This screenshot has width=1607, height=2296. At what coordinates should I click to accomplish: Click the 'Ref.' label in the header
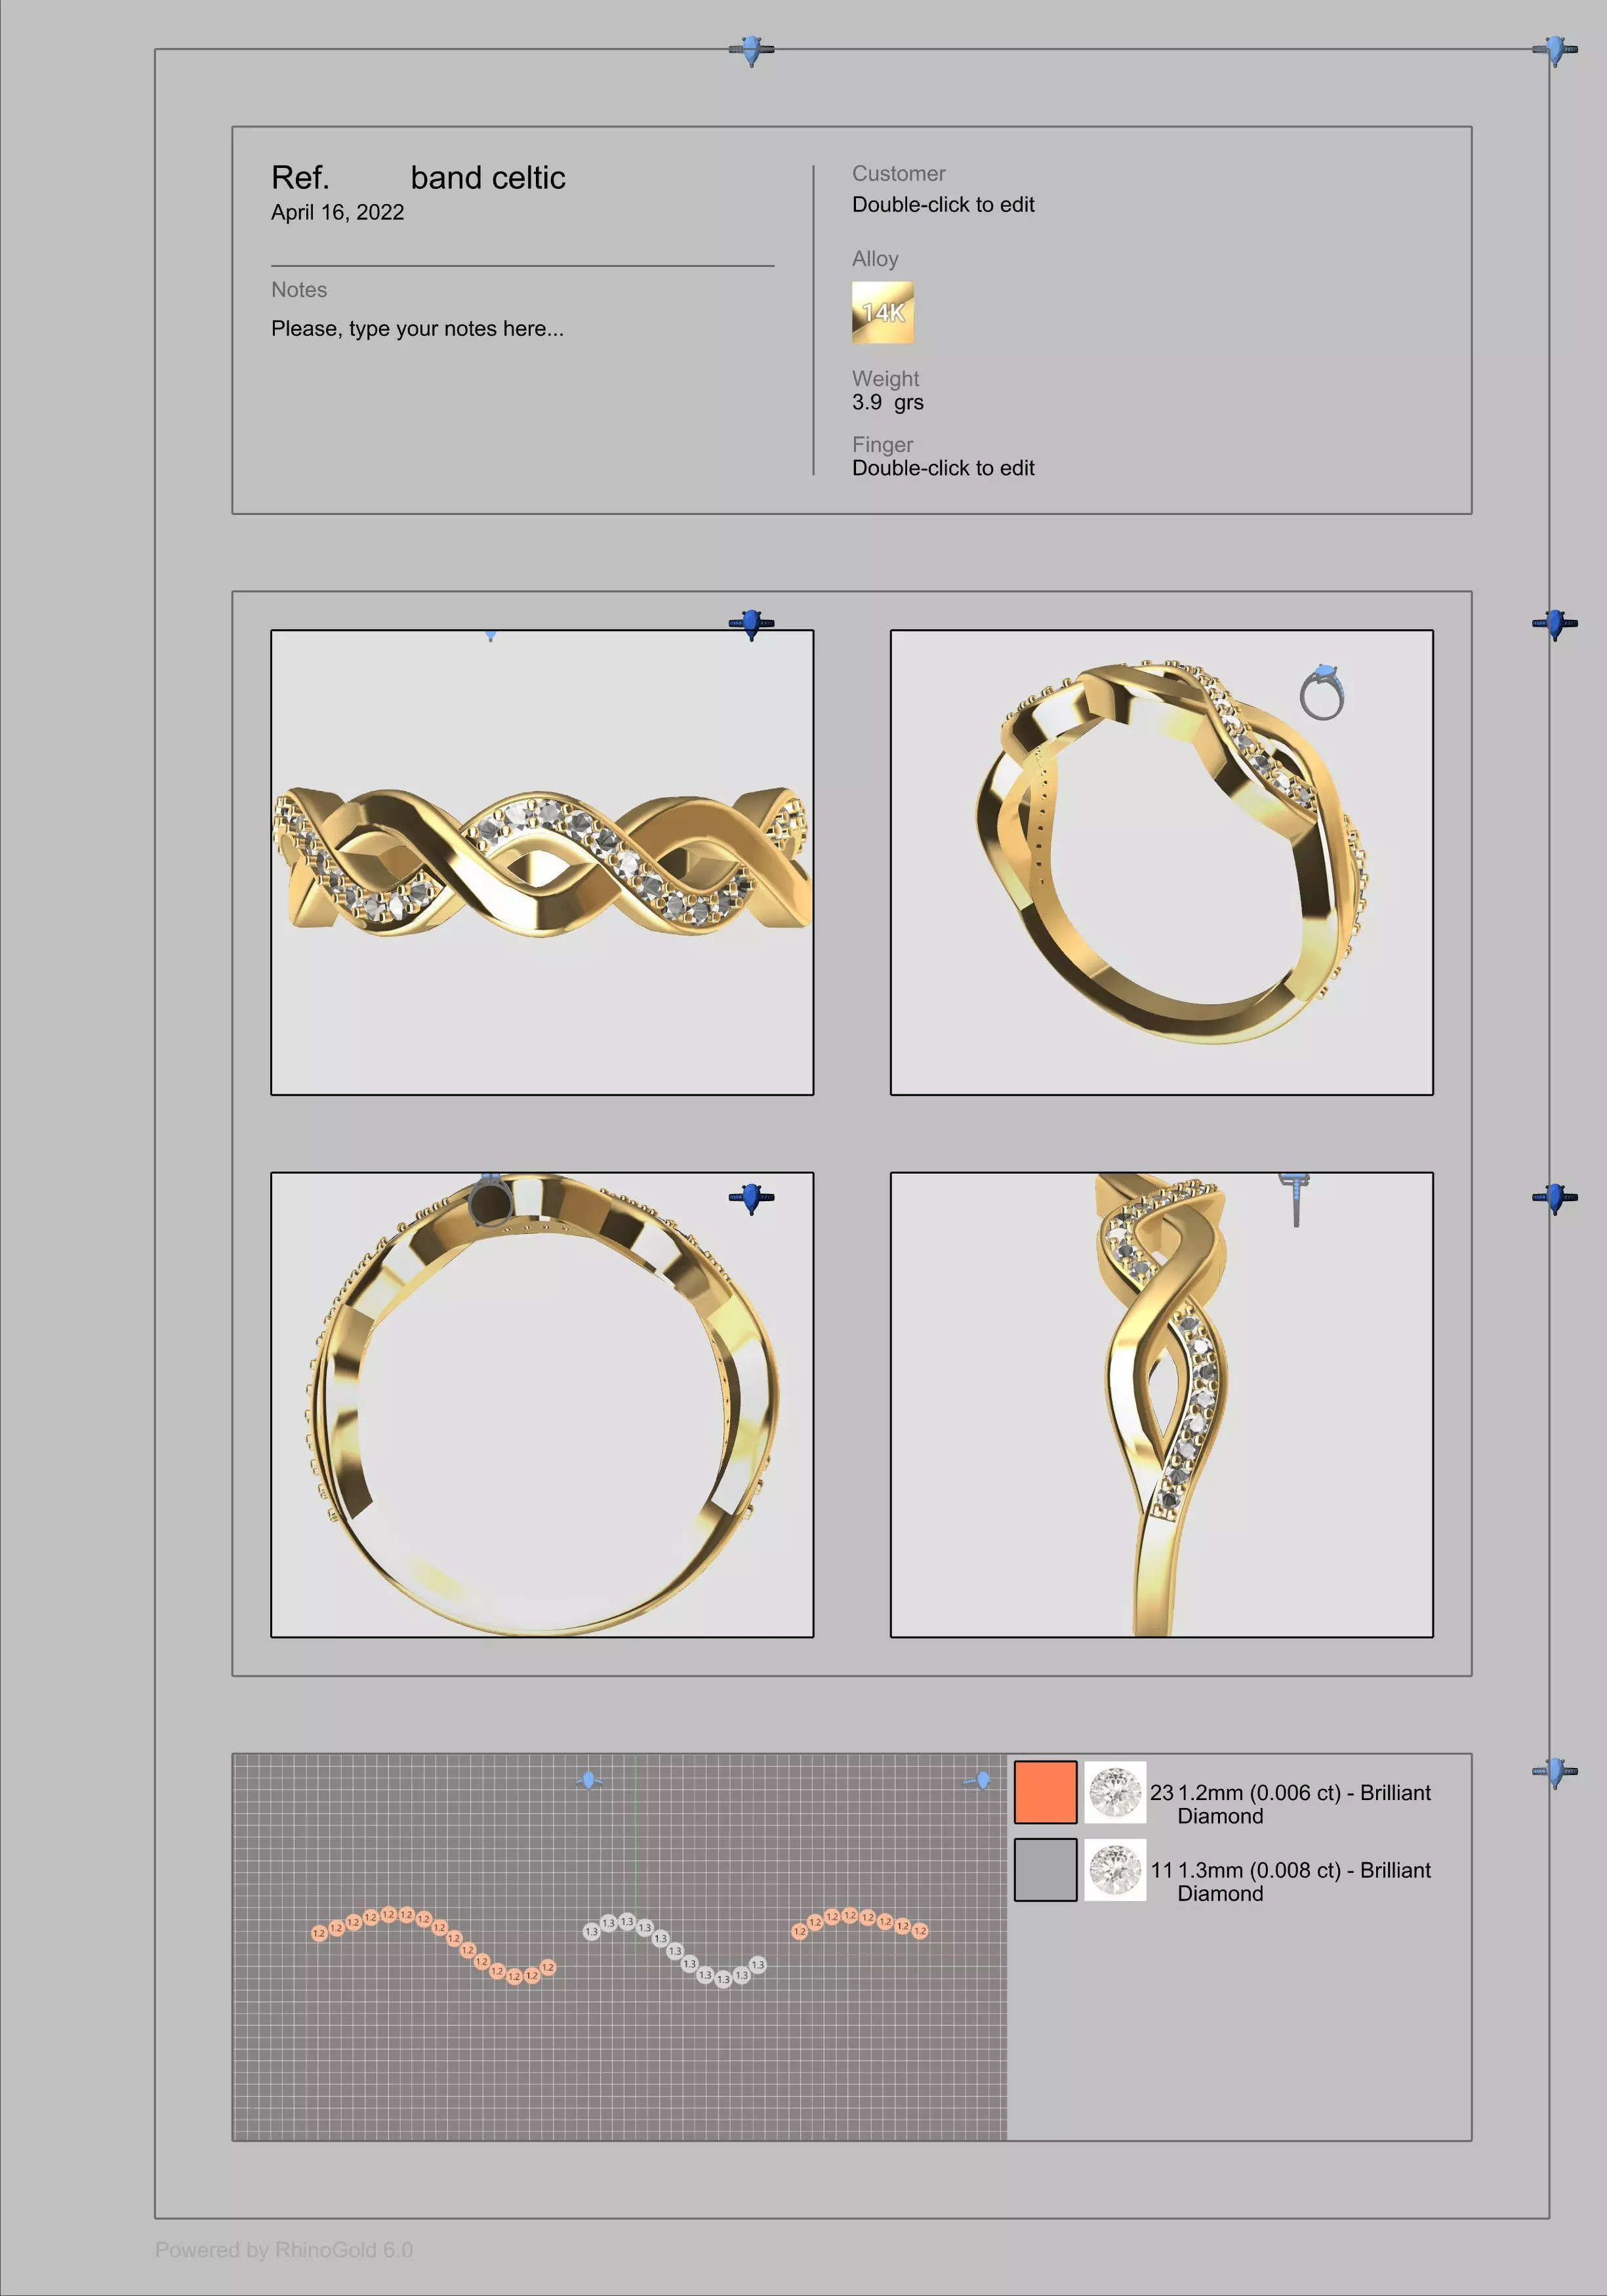300,178
